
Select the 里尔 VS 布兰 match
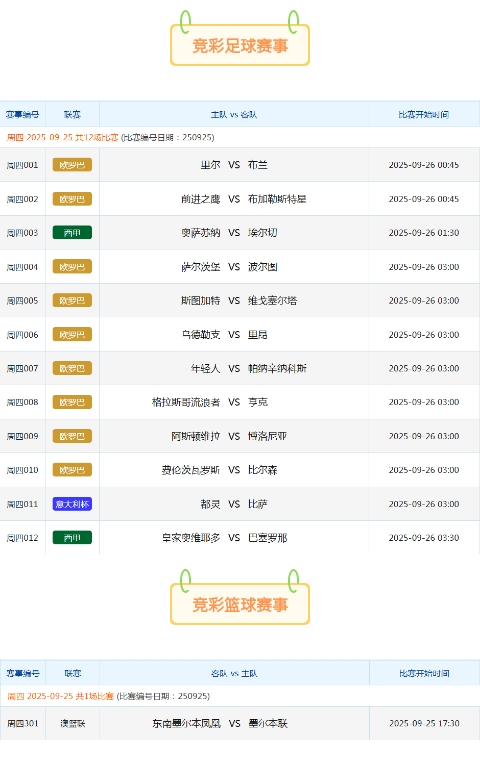coord(234,165)
